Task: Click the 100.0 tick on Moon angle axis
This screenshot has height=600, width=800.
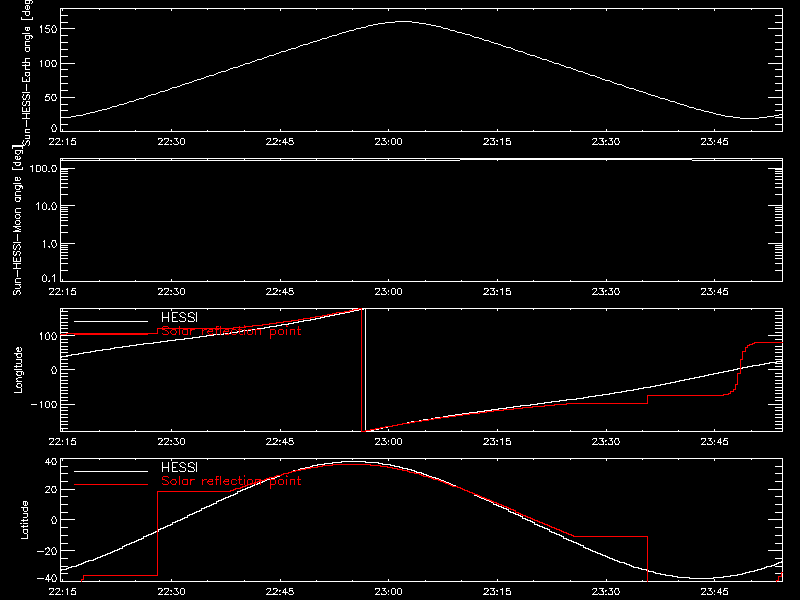Action: point(43,169)
